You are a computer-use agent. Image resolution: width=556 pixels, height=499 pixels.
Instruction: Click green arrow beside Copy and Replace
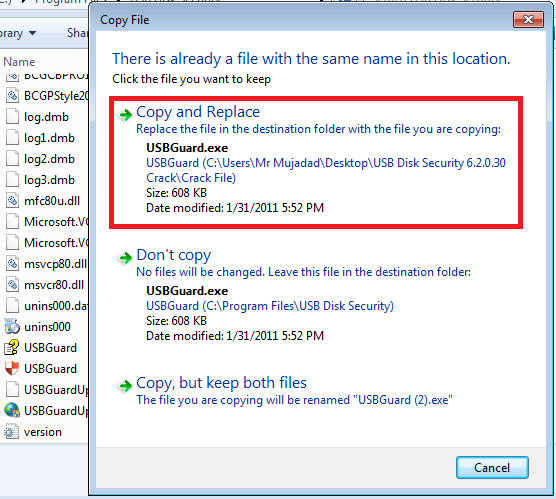coord(126,115)
